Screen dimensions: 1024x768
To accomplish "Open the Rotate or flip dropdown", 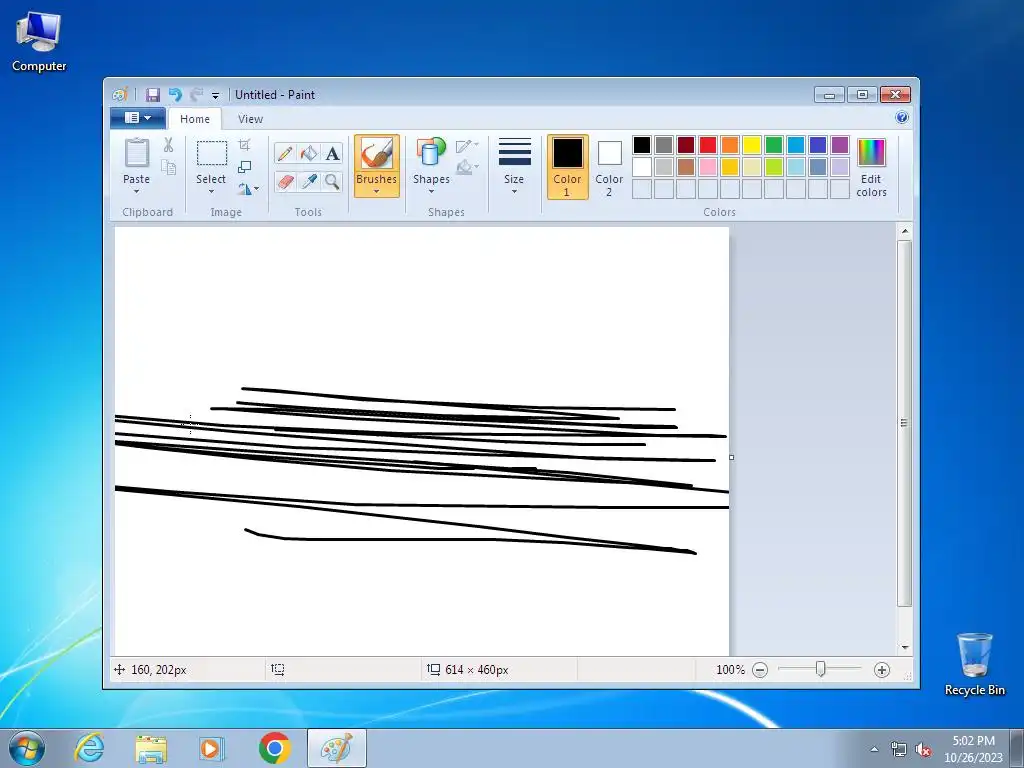I will [248, 189].
